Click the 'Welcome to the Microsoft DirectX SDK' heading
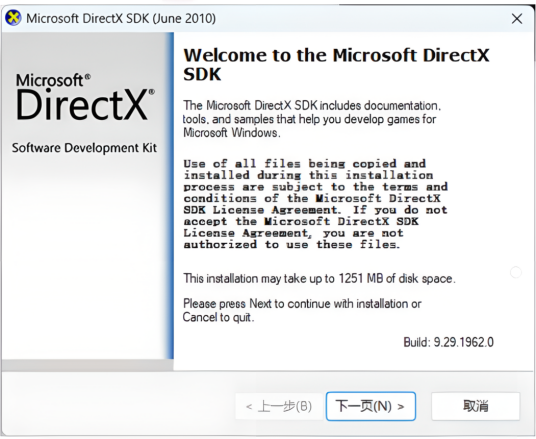 pyautogui.click(x=336, y=64)
